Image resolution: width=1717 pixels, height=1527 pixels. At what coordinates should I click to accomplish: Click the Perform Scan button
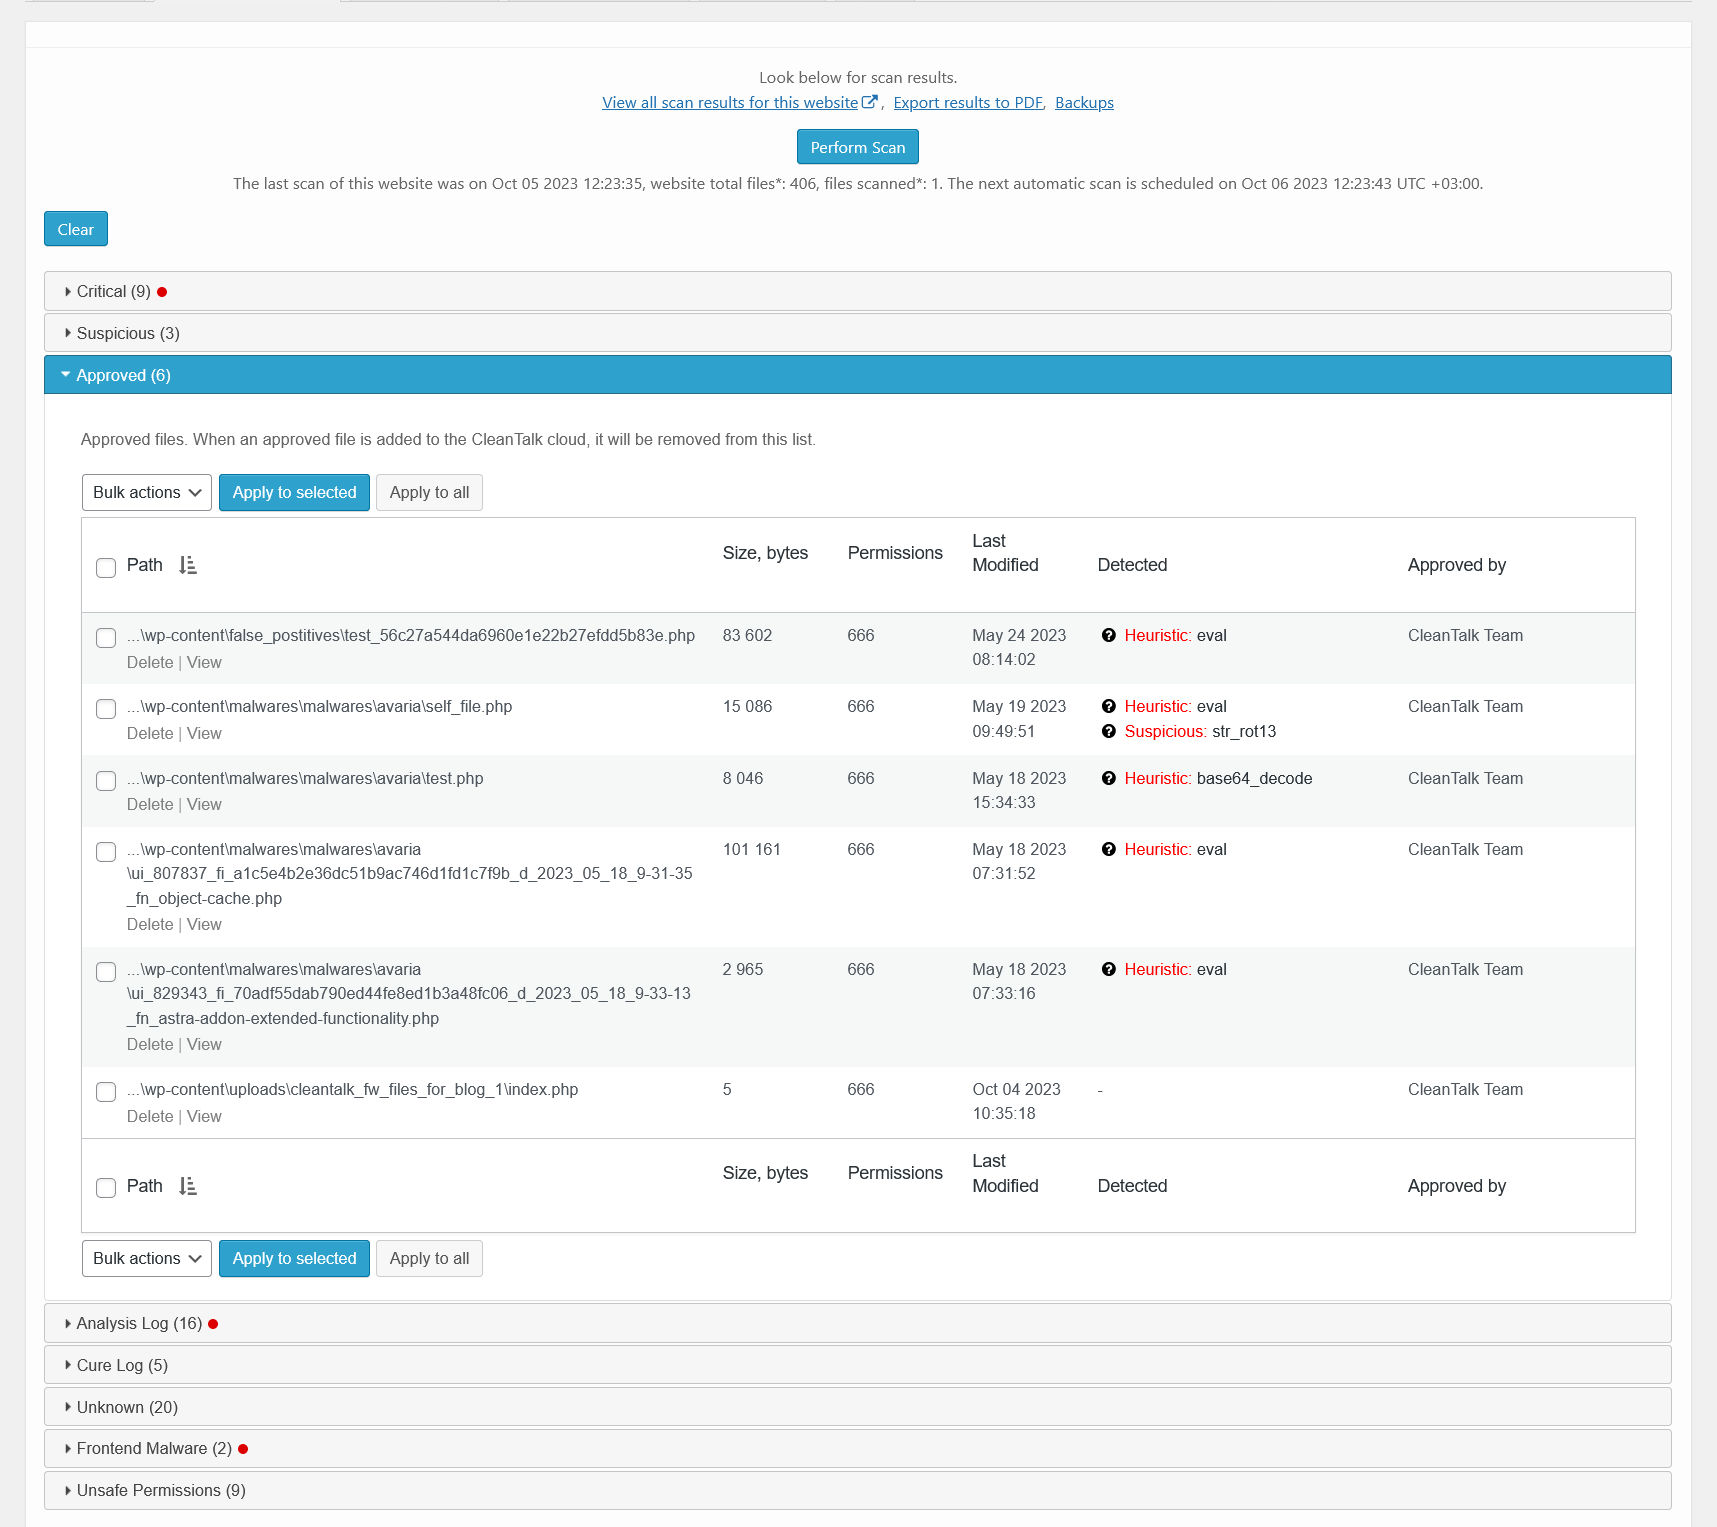(858, 147)
